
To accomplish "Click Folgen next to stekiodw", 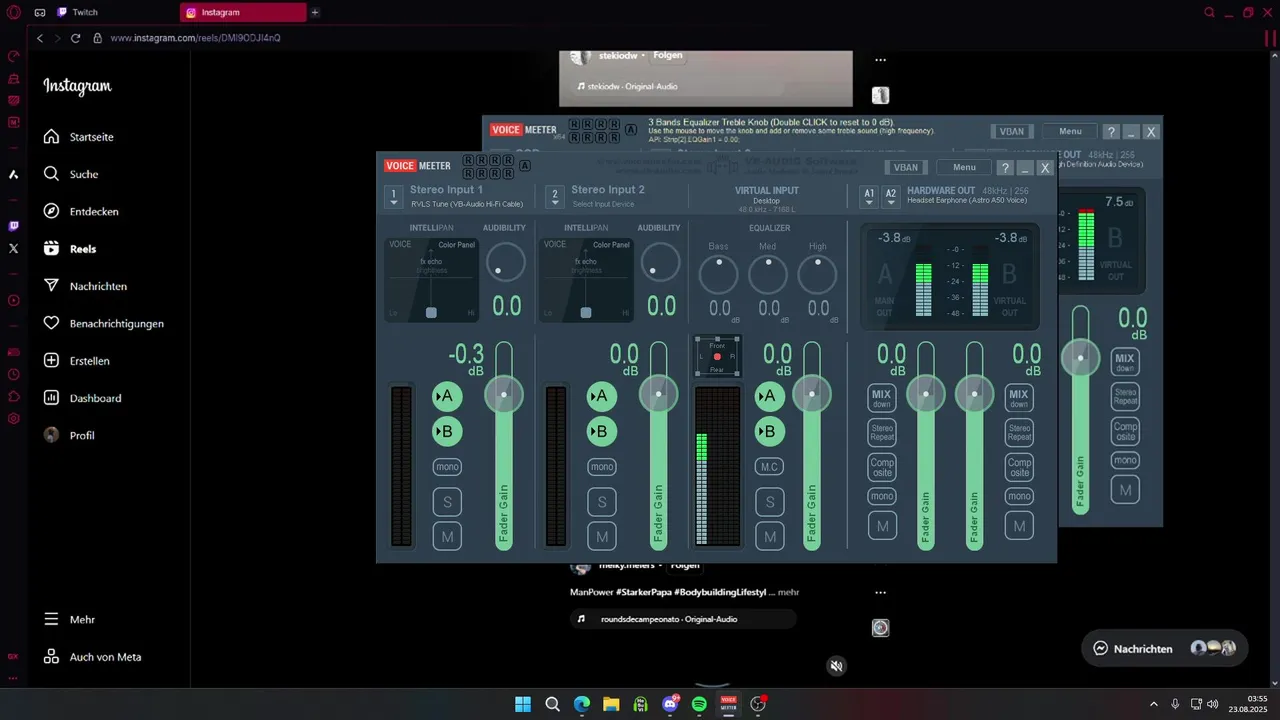I will click(x=668, y=56).
